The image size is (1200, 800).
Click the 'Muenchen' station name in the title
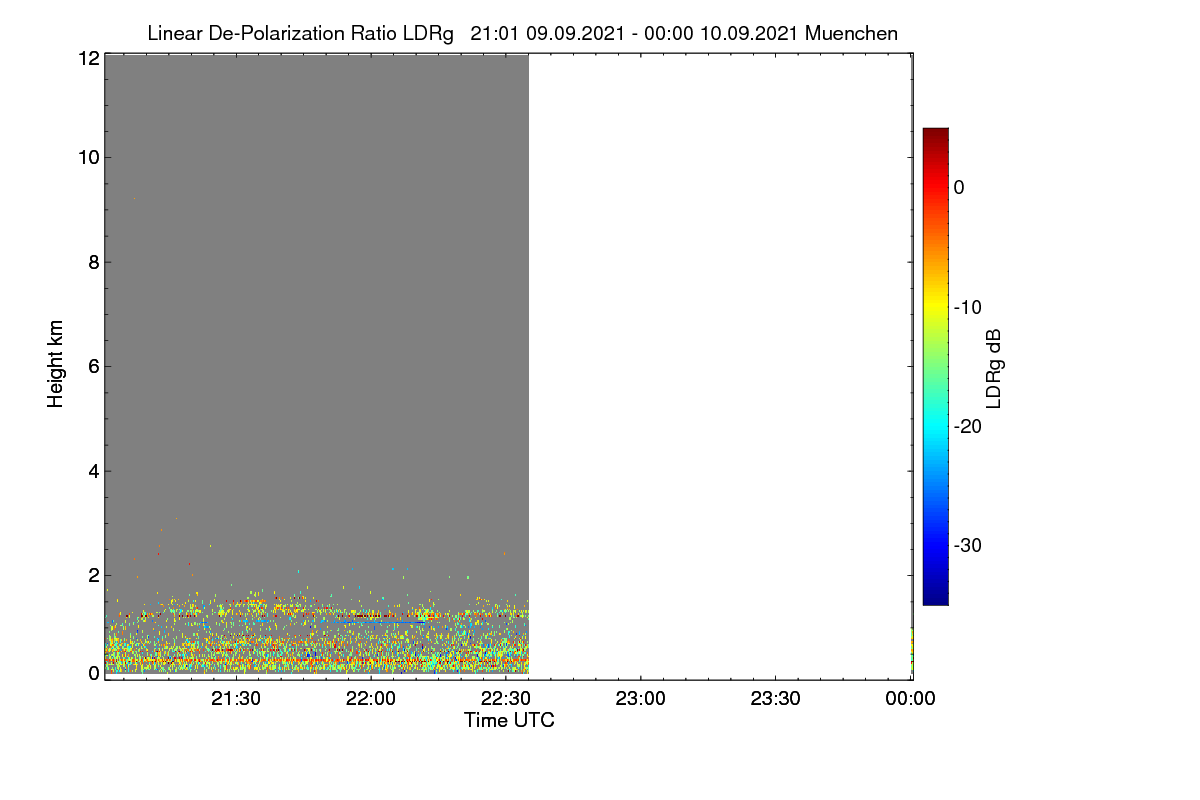pos(851,33)
